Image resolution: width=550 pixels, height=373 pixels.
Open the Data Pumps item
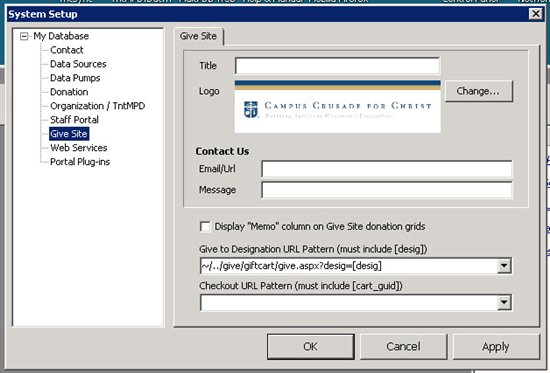tap(75, 78)
